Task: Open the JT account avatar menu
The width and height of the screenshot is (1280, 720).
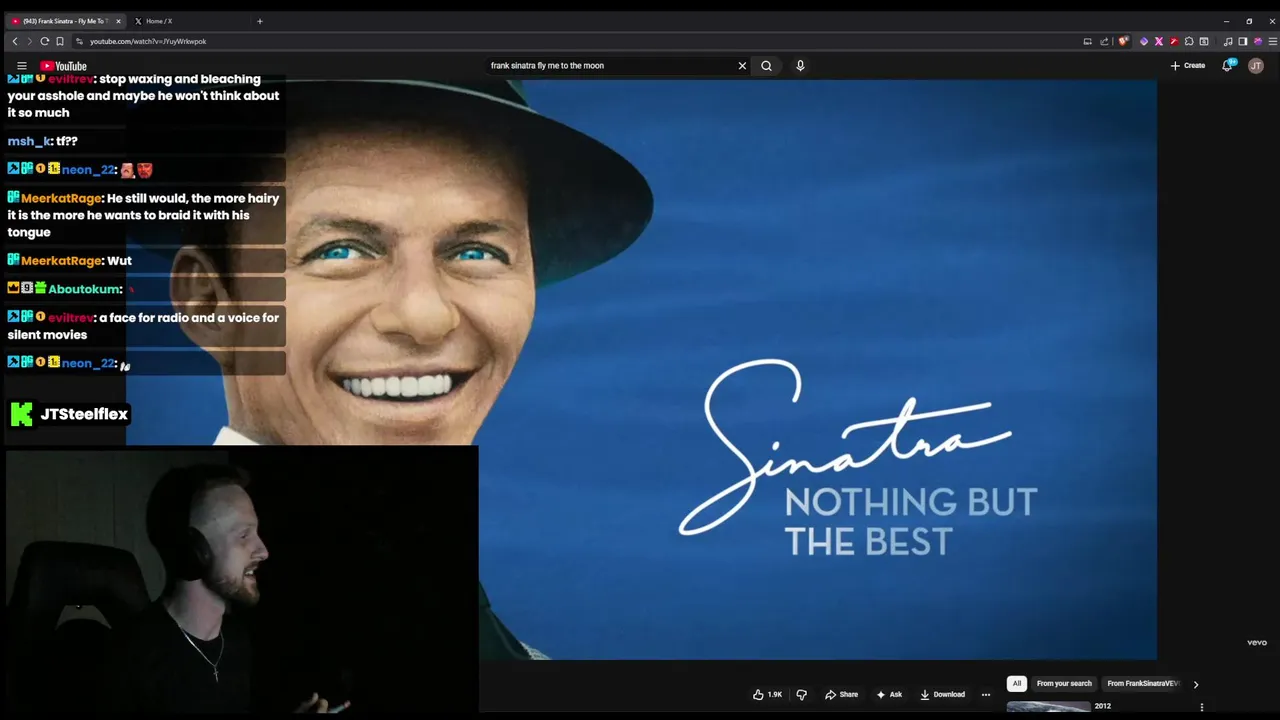Action: [1256, 66]
